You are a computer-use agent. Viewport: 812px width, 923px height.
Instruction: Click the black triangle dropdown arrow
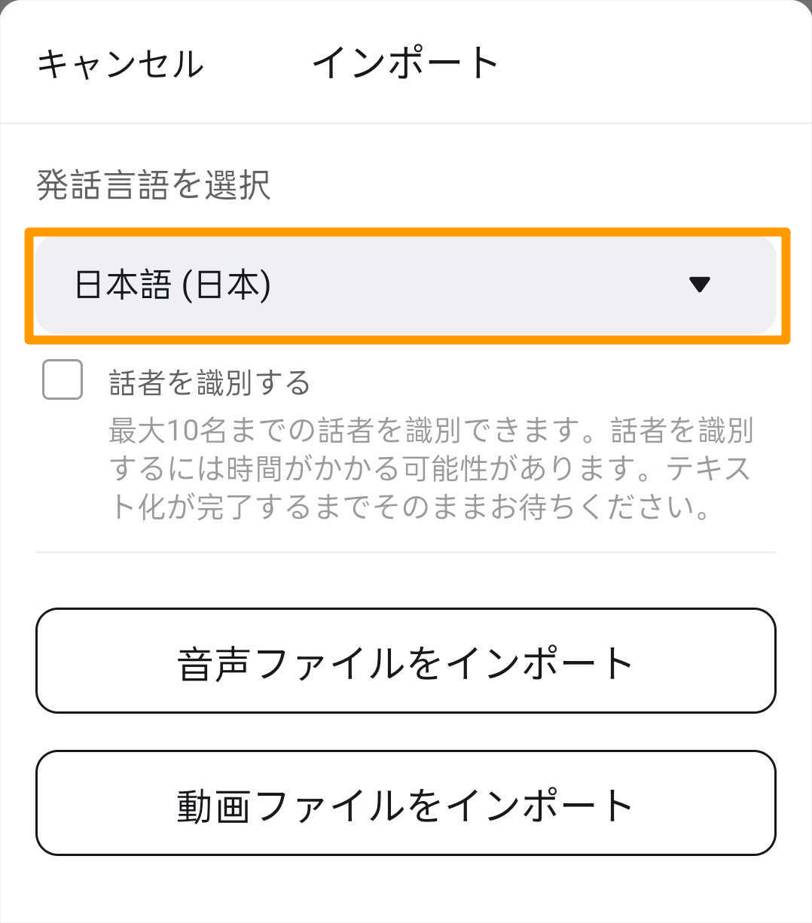[x=700, y=284]
